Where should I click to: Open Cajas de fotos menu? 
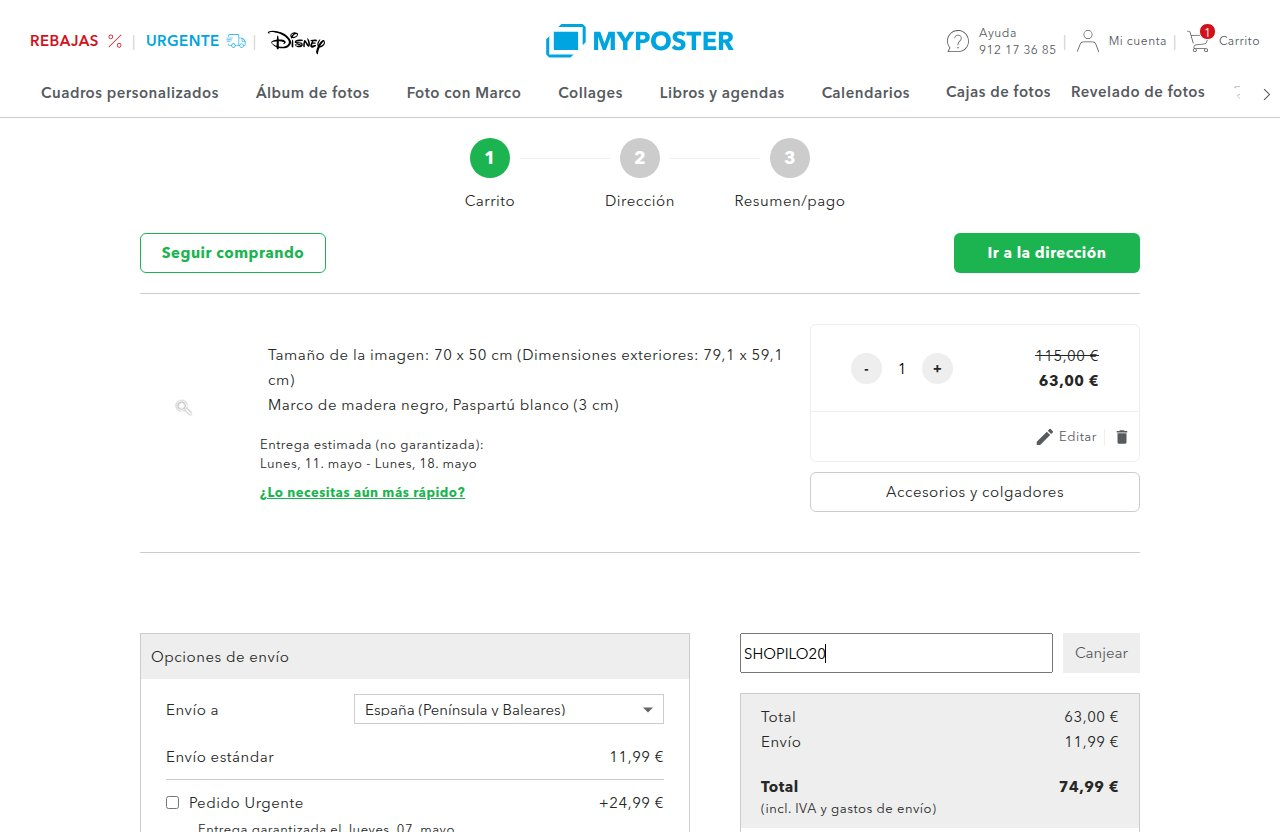[x=998, y=92]
